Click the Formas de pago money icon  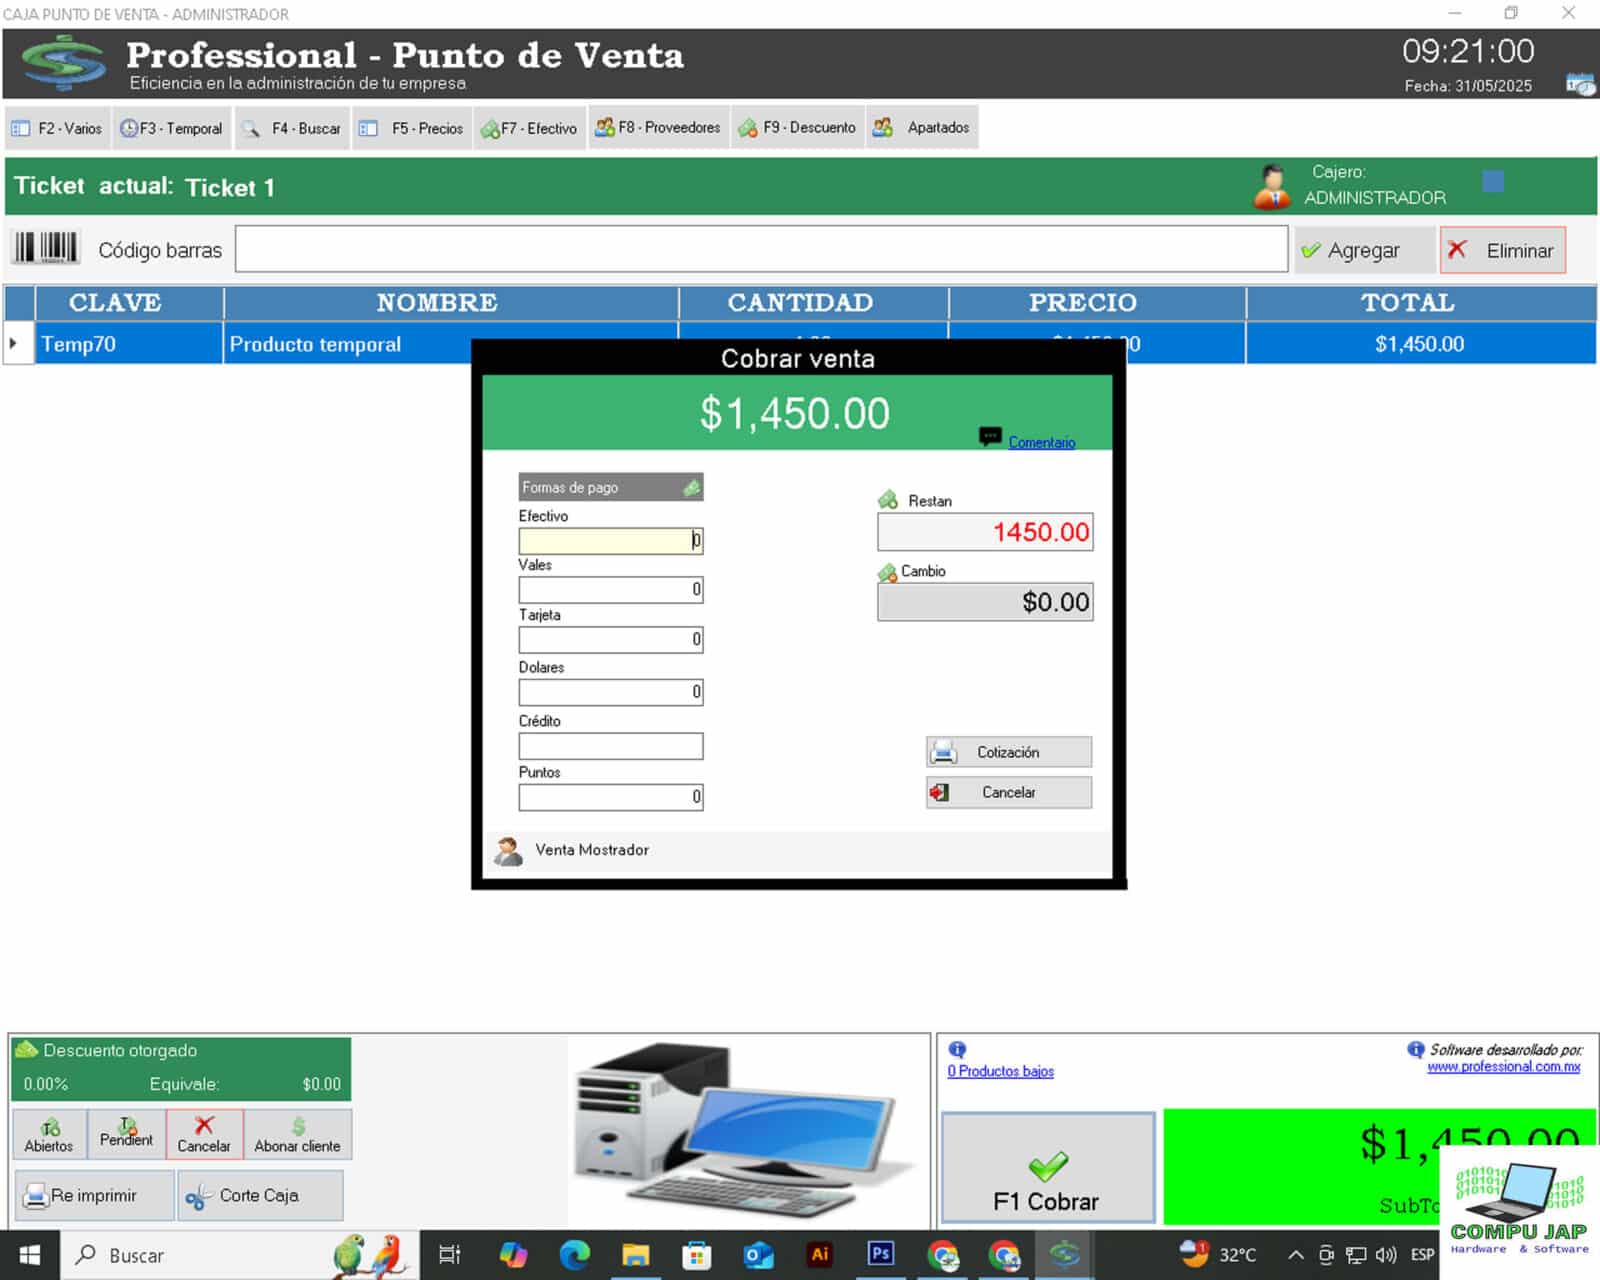(x=692, y=487)
